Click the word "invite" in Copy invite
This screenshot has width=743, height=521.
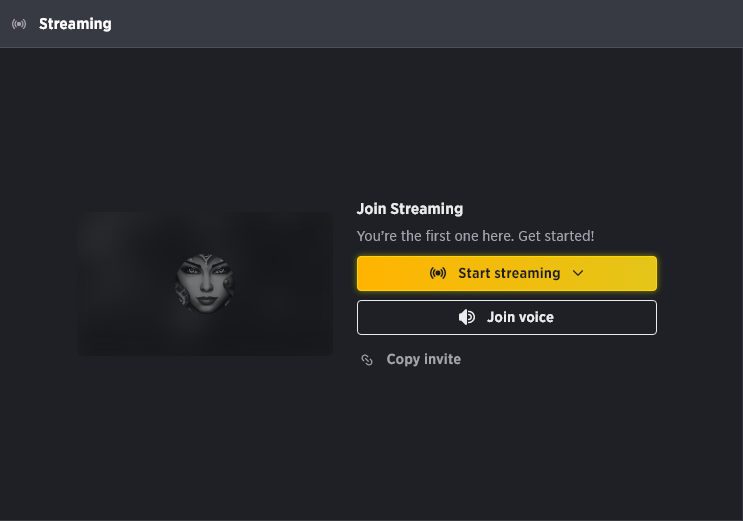click(x=442, y=359)
